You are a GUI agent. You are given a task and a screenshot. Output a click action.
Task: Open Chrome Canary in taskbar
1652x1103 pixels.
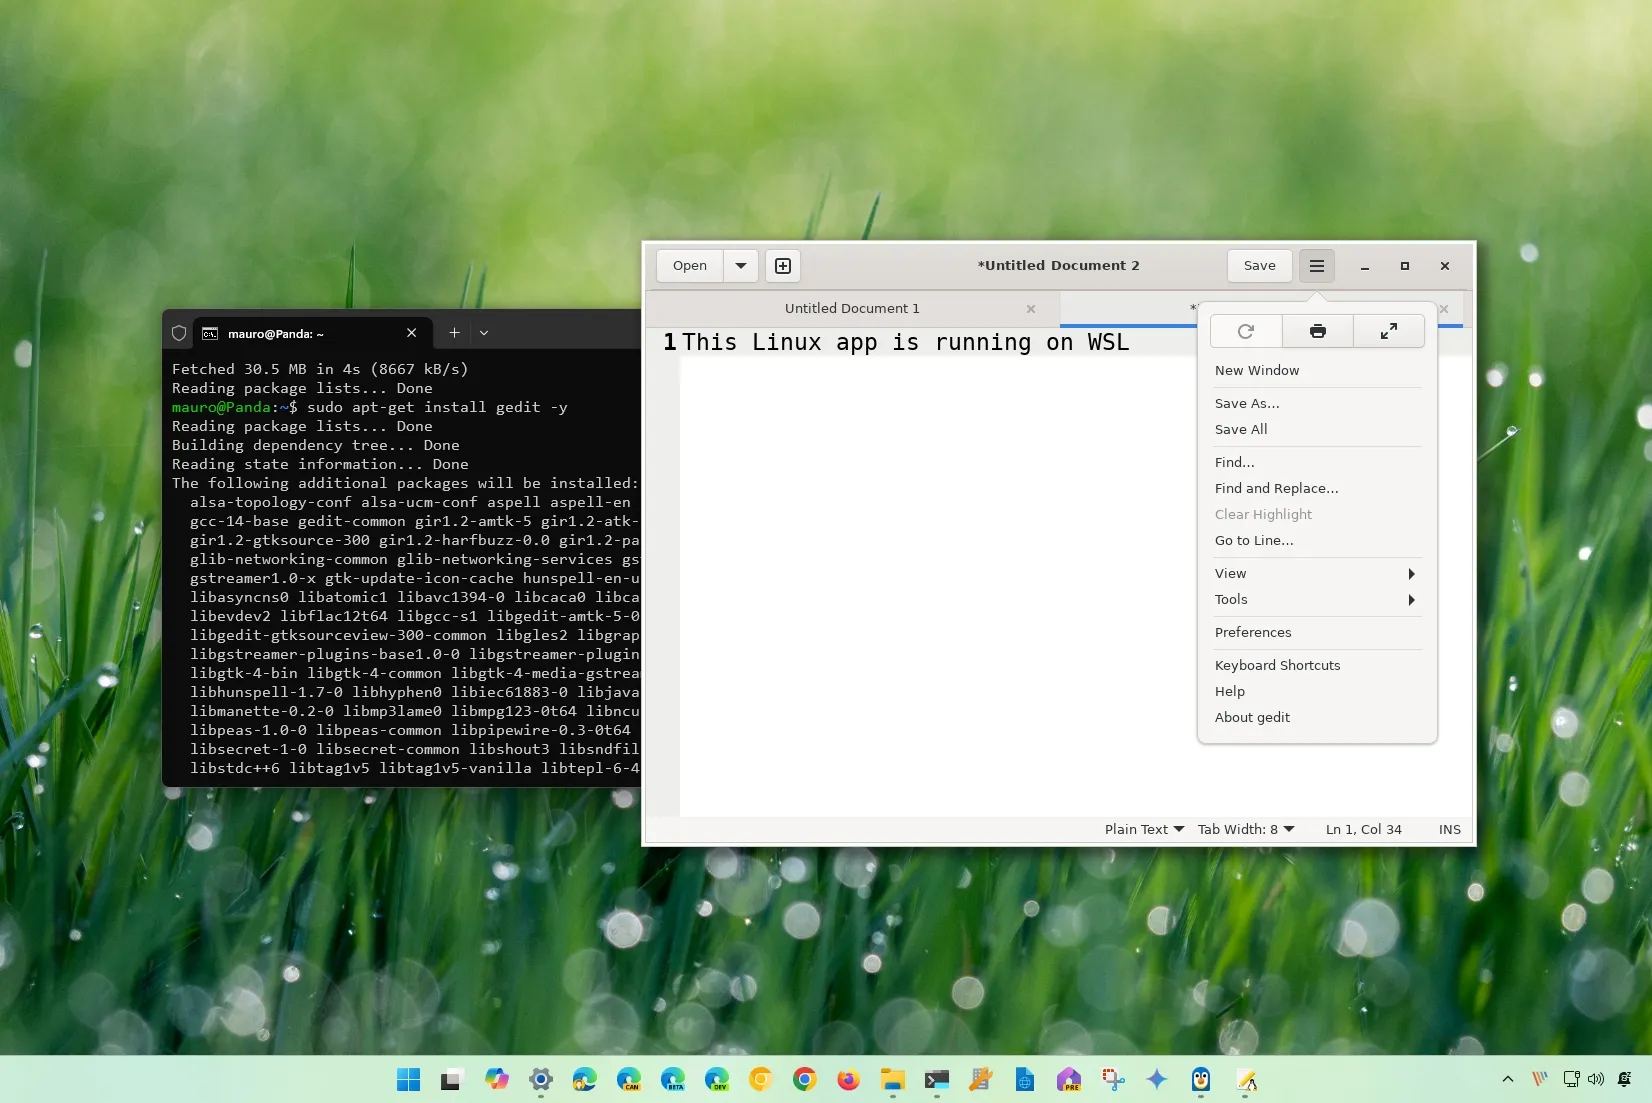pyautogui.click(x=761, y=1079)
